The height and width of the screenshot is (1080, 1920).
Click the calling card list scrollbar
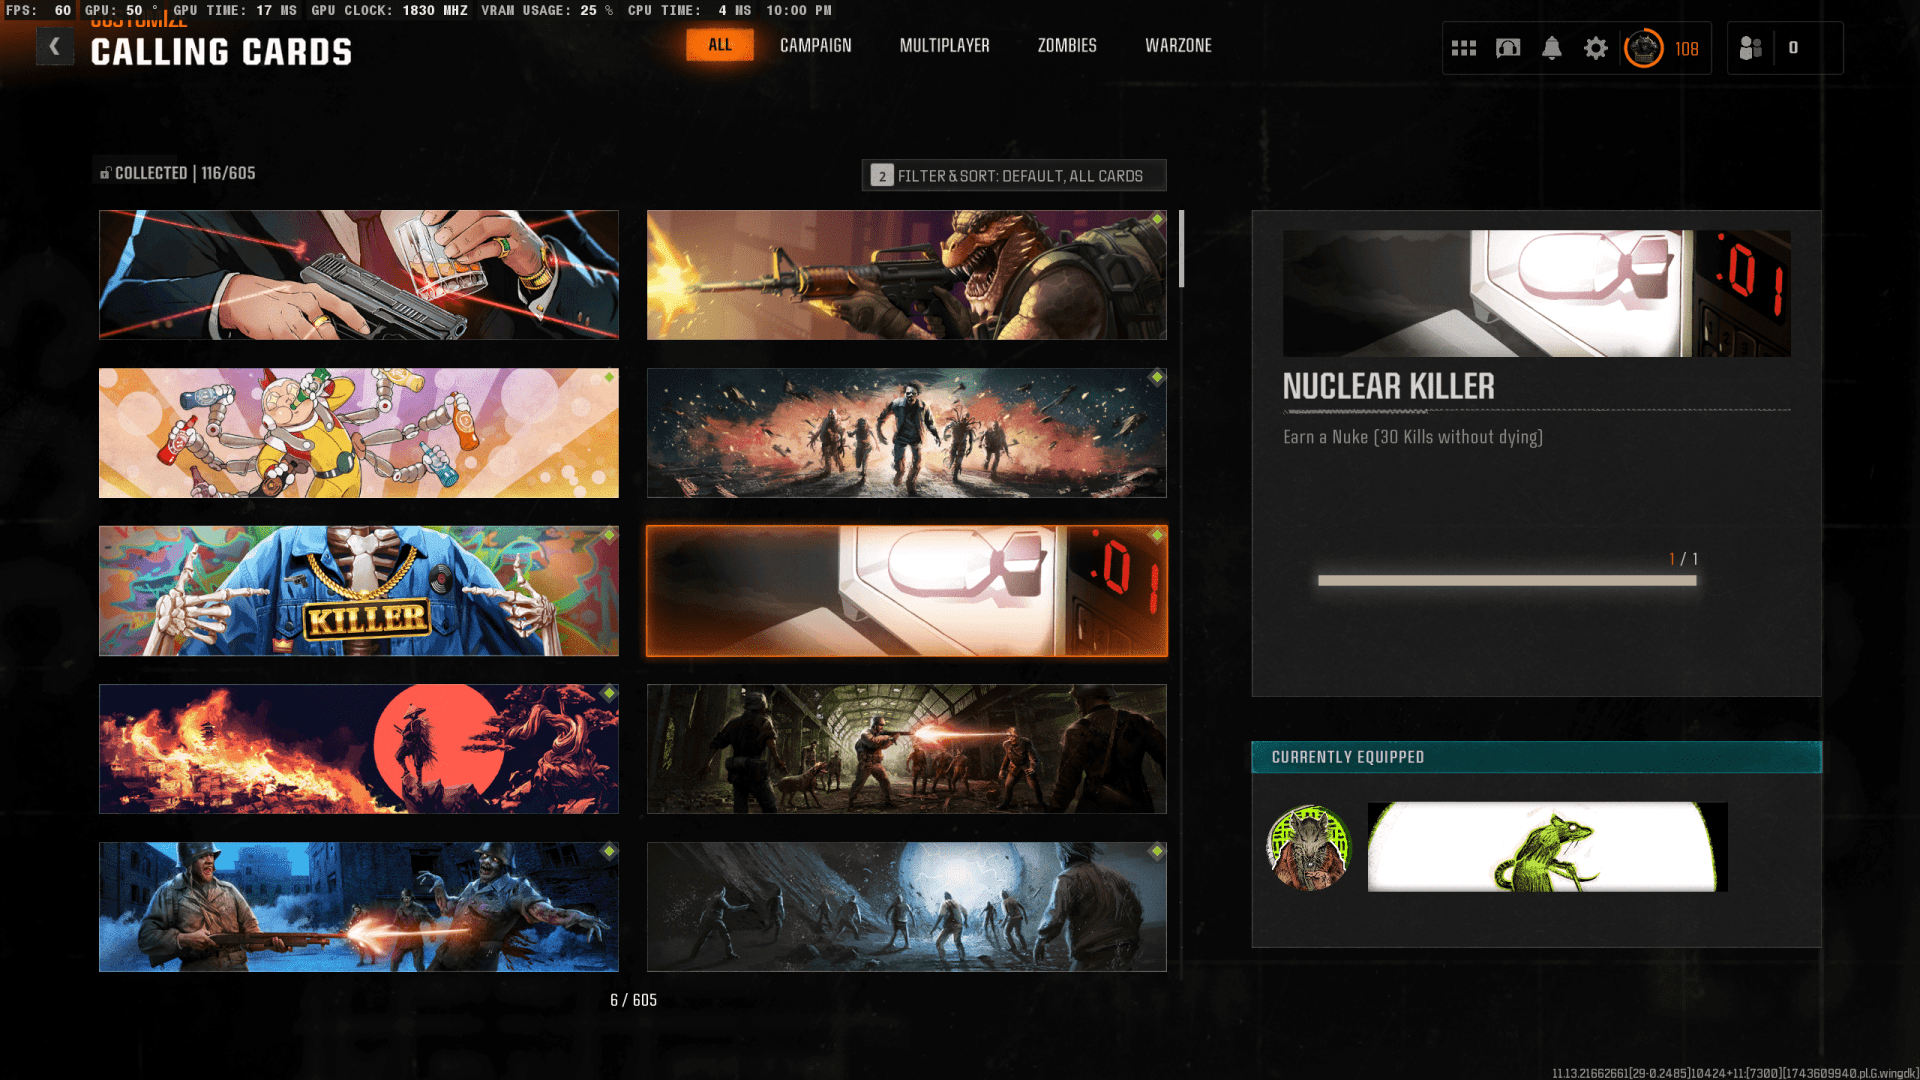[x=1181, y=250]
